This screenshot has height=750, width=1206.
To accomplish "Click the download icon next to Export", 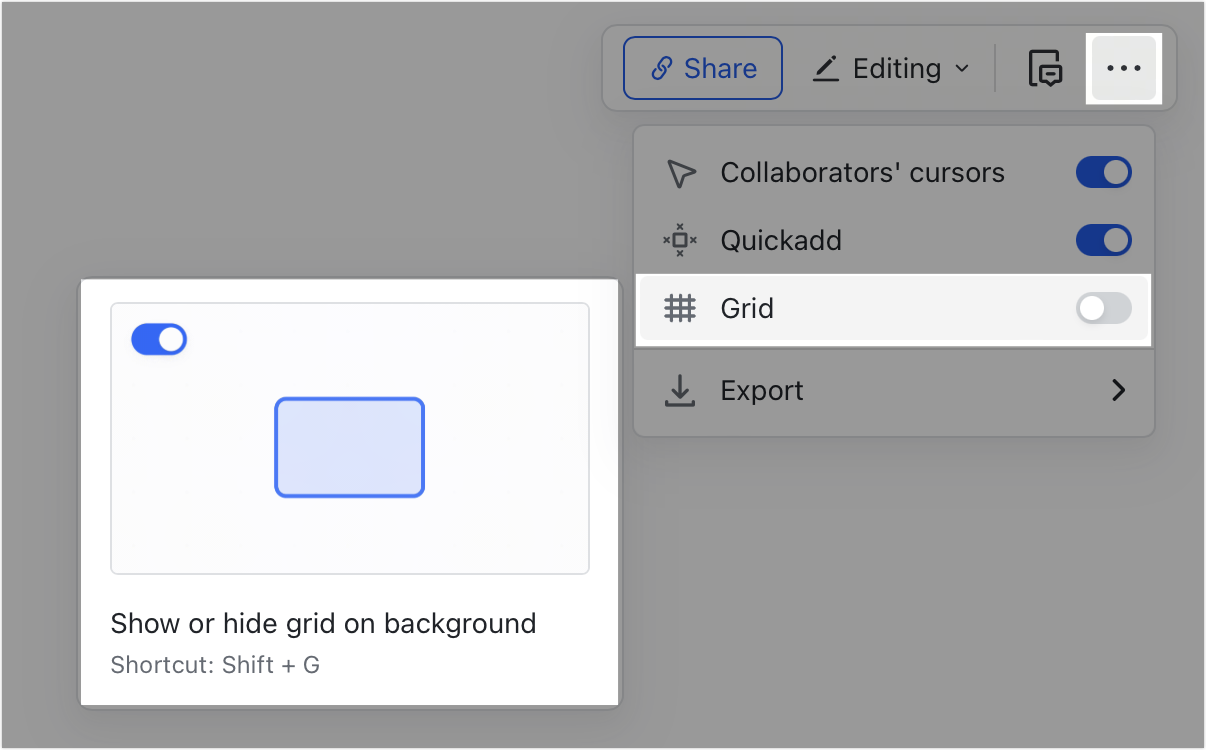I will [680, 391].
